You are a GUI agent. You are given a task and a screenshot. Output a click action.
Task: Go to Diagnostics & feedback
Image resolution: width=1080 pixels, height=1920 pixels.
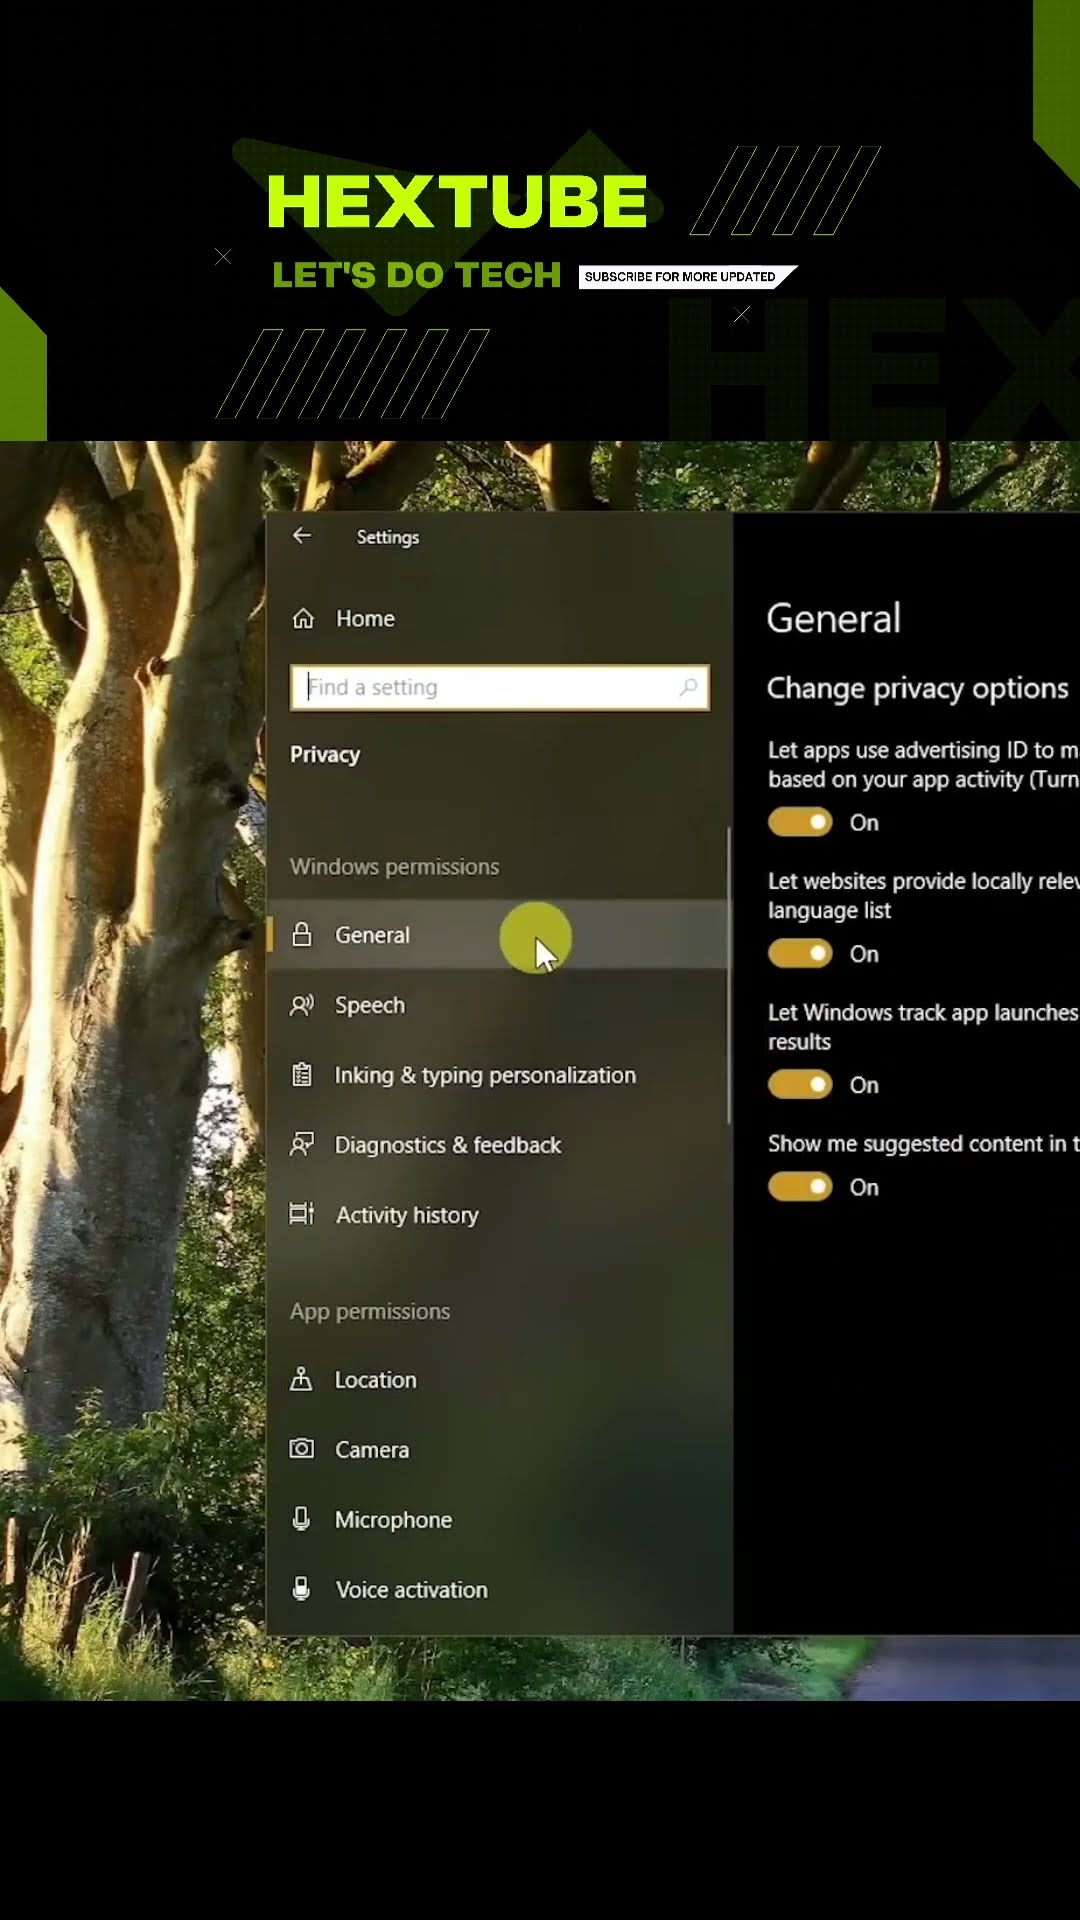click(x=498, y=1145)
